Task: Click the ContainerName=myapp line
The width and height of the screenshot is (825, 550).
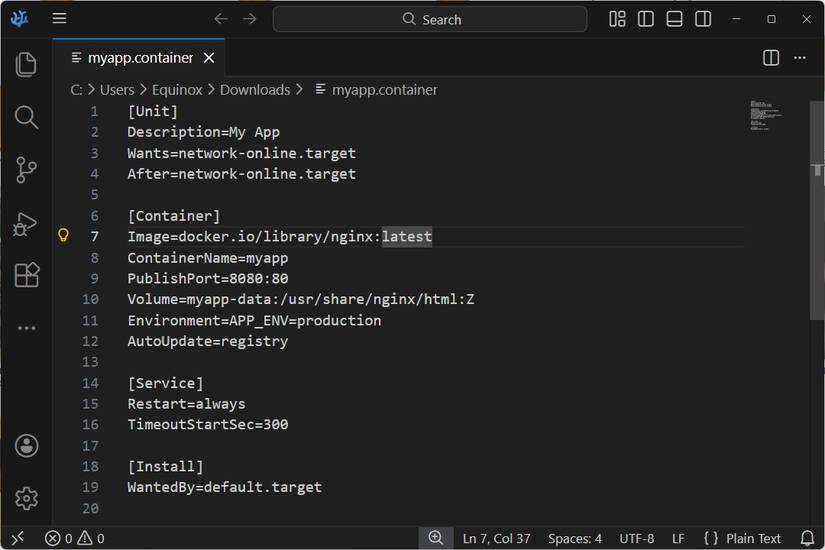Action: (x=207, y=258)
